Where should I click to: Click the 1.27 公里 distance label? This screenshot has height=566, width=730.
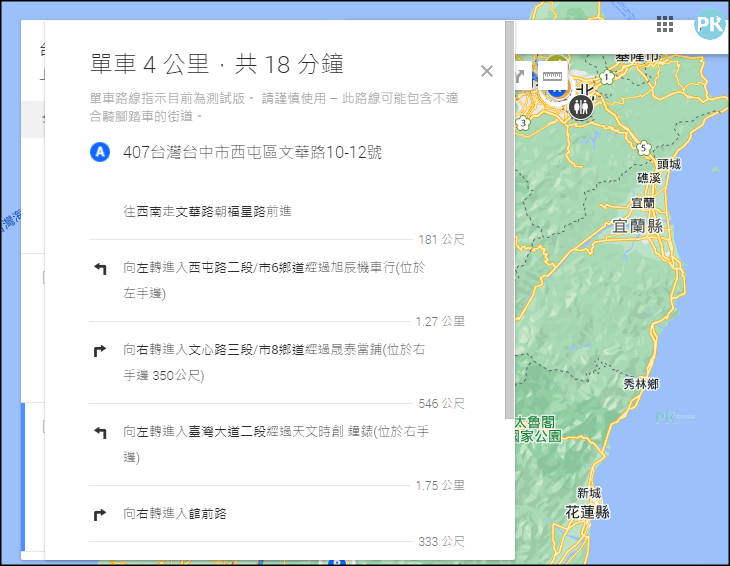pos(440,321)
